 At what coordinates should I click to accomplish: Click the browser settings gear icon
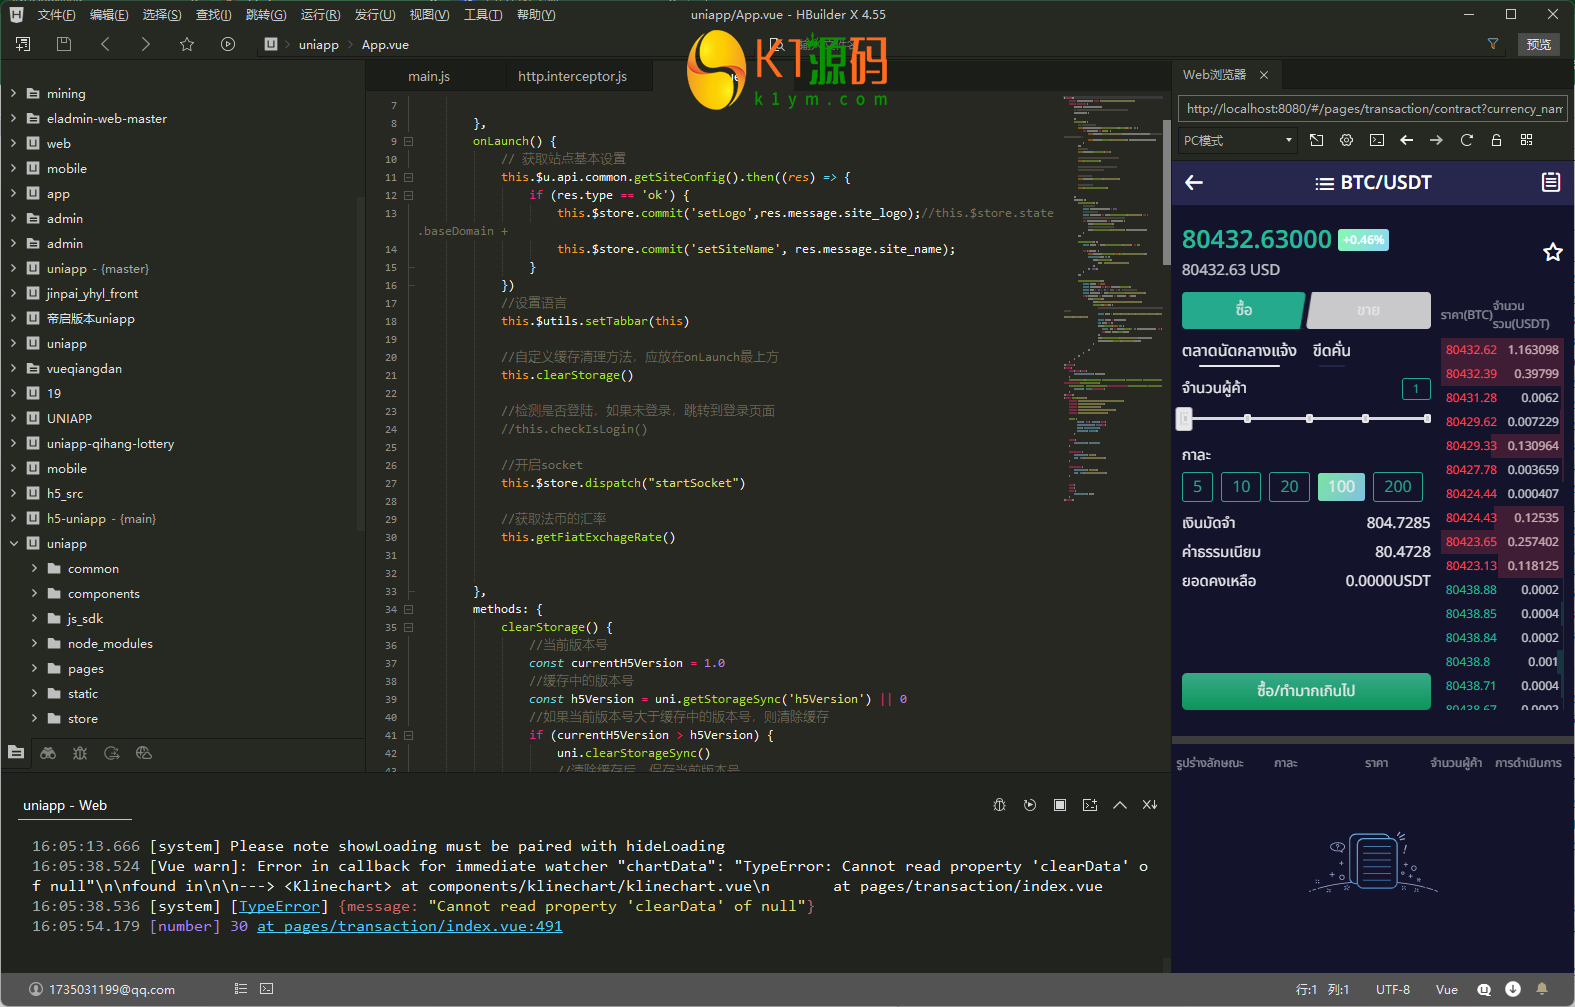[x=1346, y=140]
